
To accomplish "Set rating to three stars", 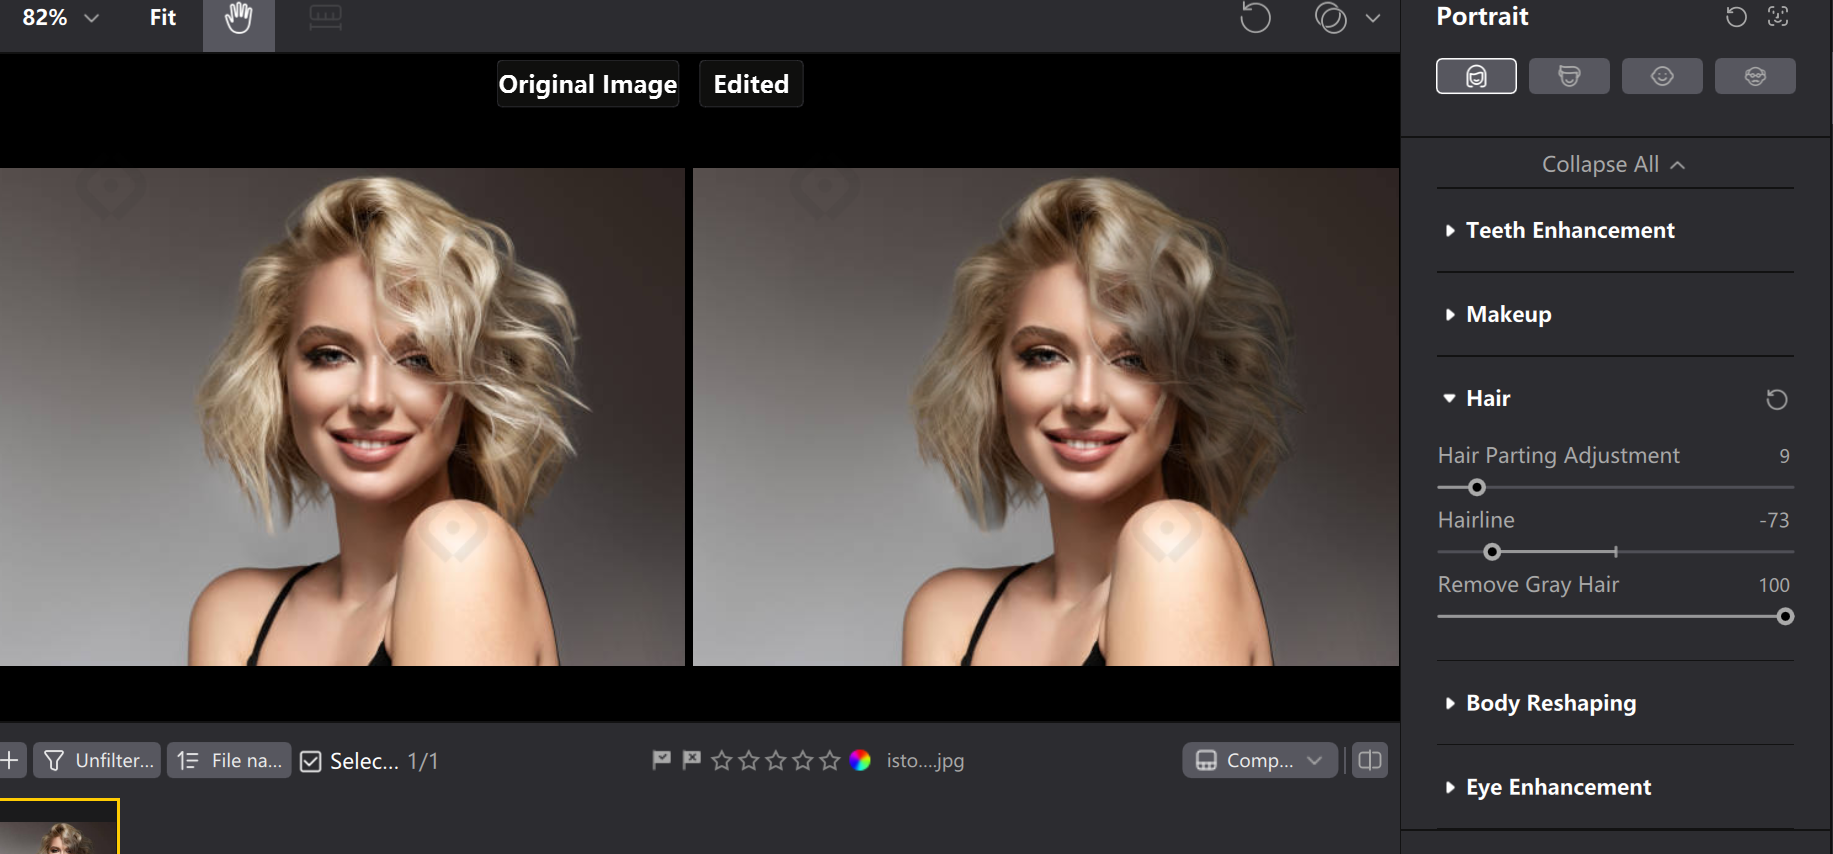I will 776,761.
